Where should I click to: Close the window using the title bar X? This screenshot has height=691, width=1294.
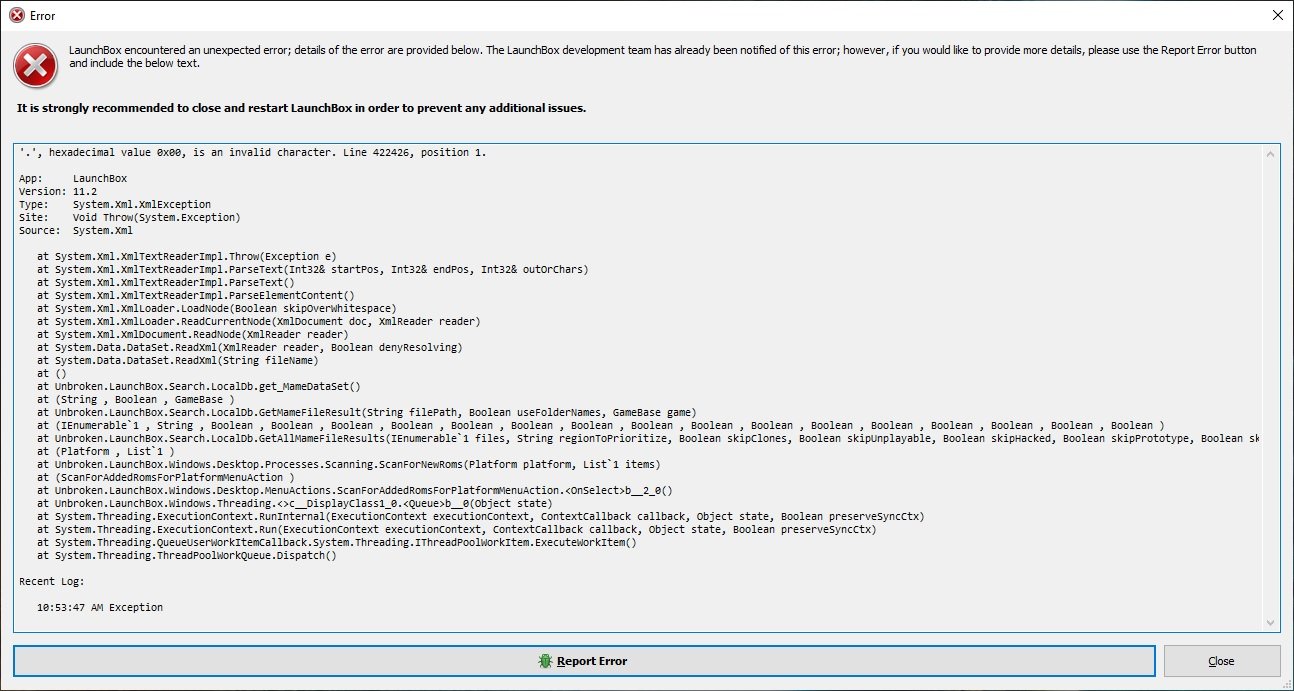(1277, 15)
